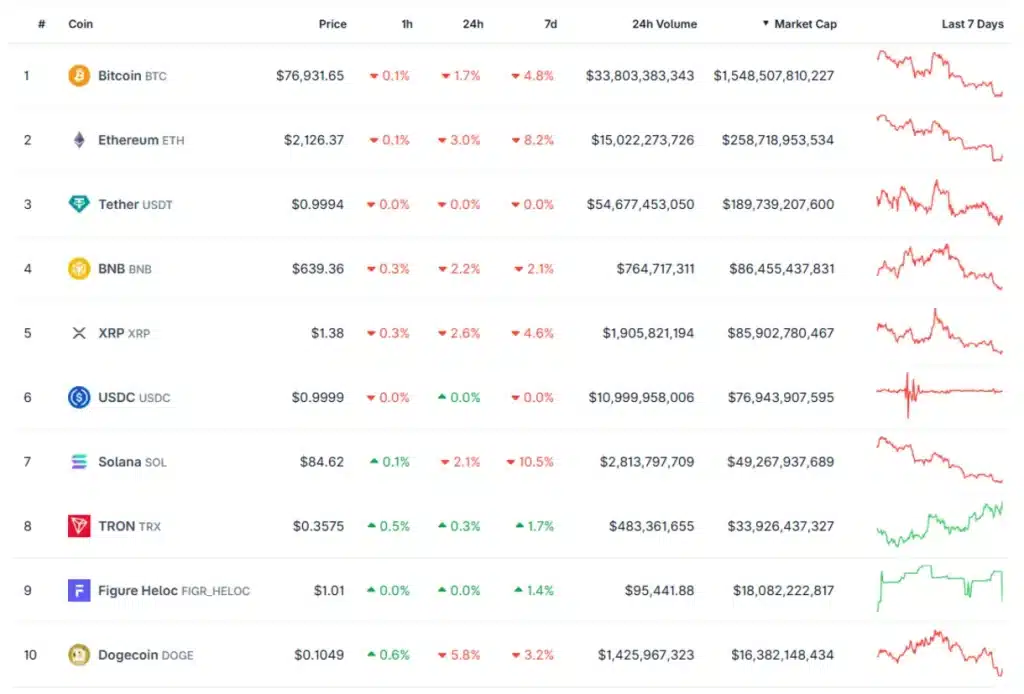This screenshot has width=1024, height=694.
Task: Sort by 7d column header
Action: coord(551,24)
